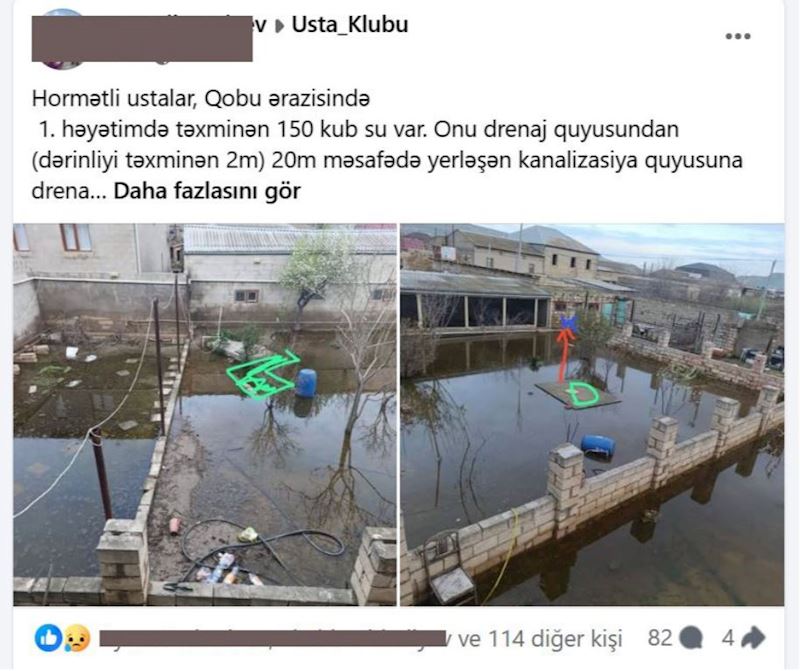Click the blue barrel in the left photo
The image size is (800, 671).
point(306,383)
